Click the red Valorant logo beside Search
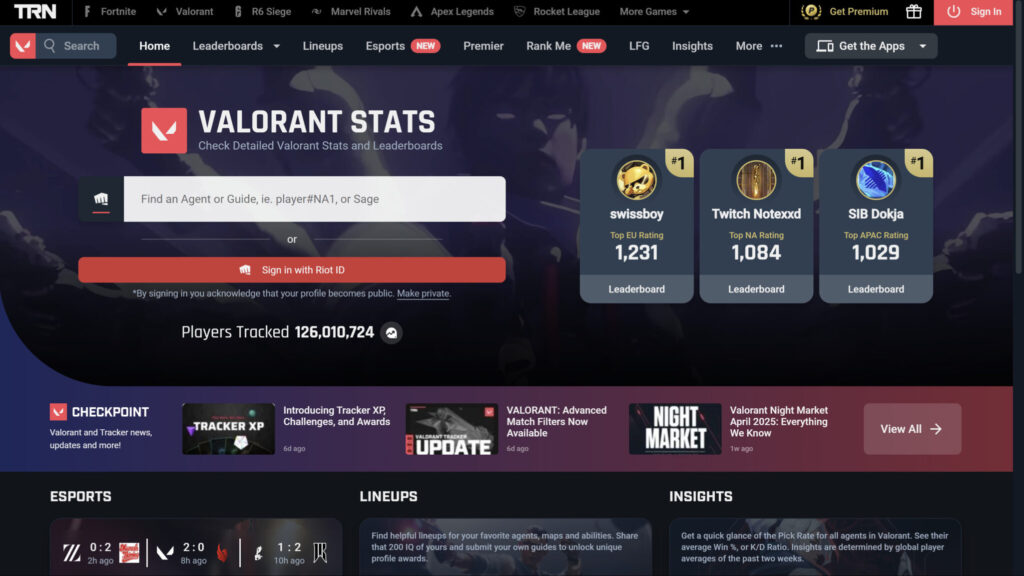The width and height of the screenshot is (1024, 576). [x=23, y=46]
